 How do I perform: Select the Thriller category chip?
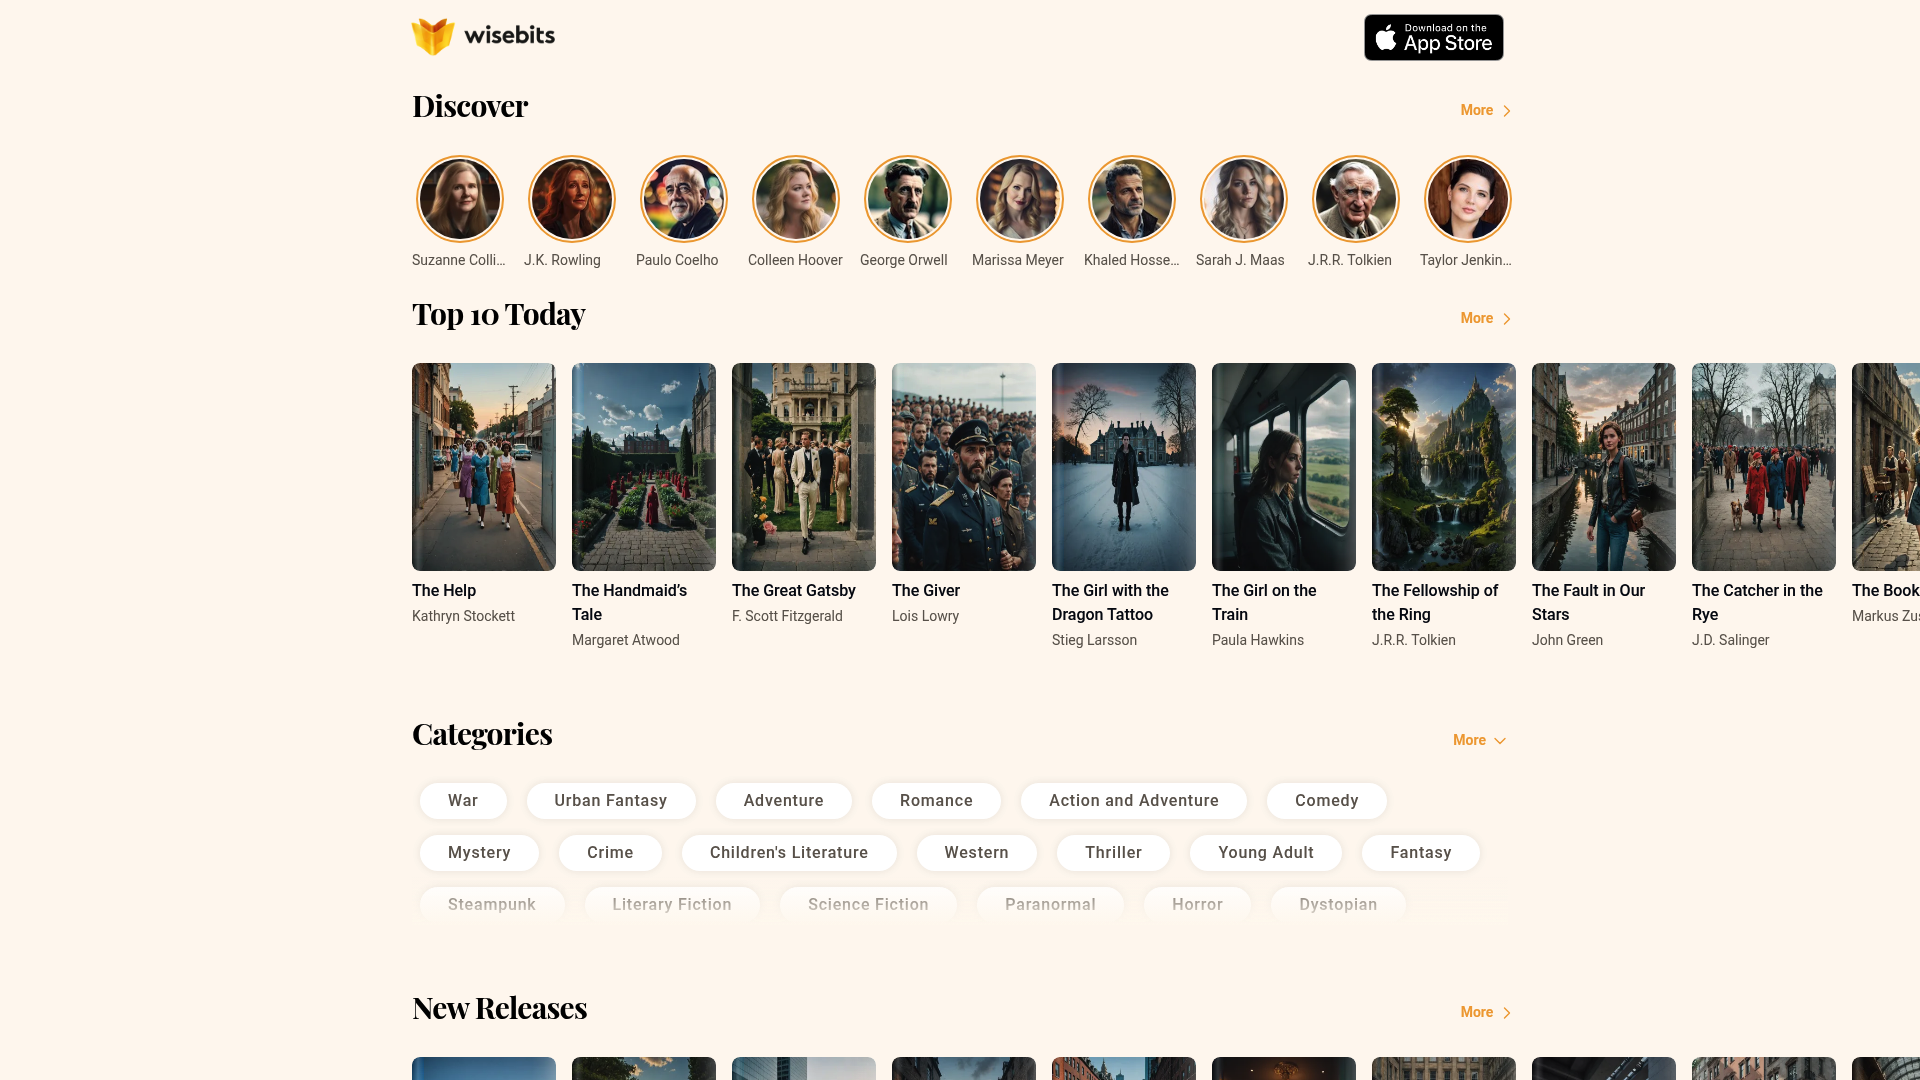click(1113, 853)
